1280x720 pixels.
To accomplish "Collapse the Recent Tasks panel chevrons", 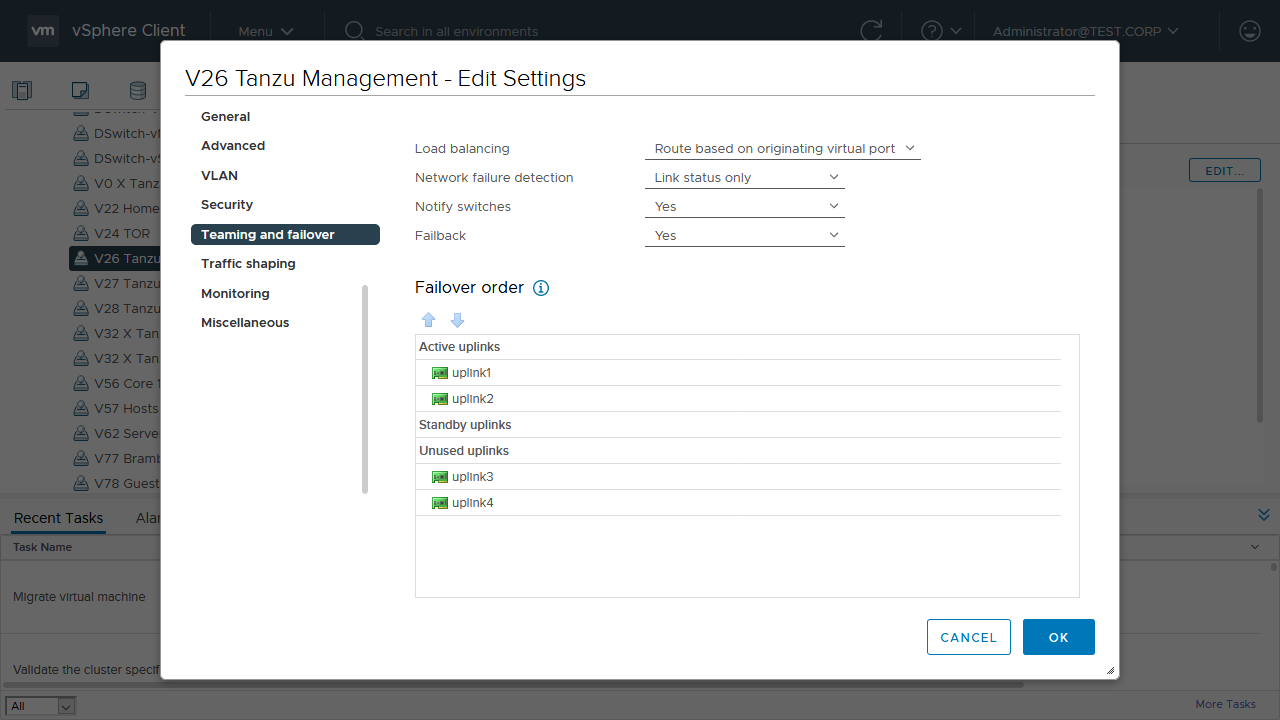I will [1264, 514].
